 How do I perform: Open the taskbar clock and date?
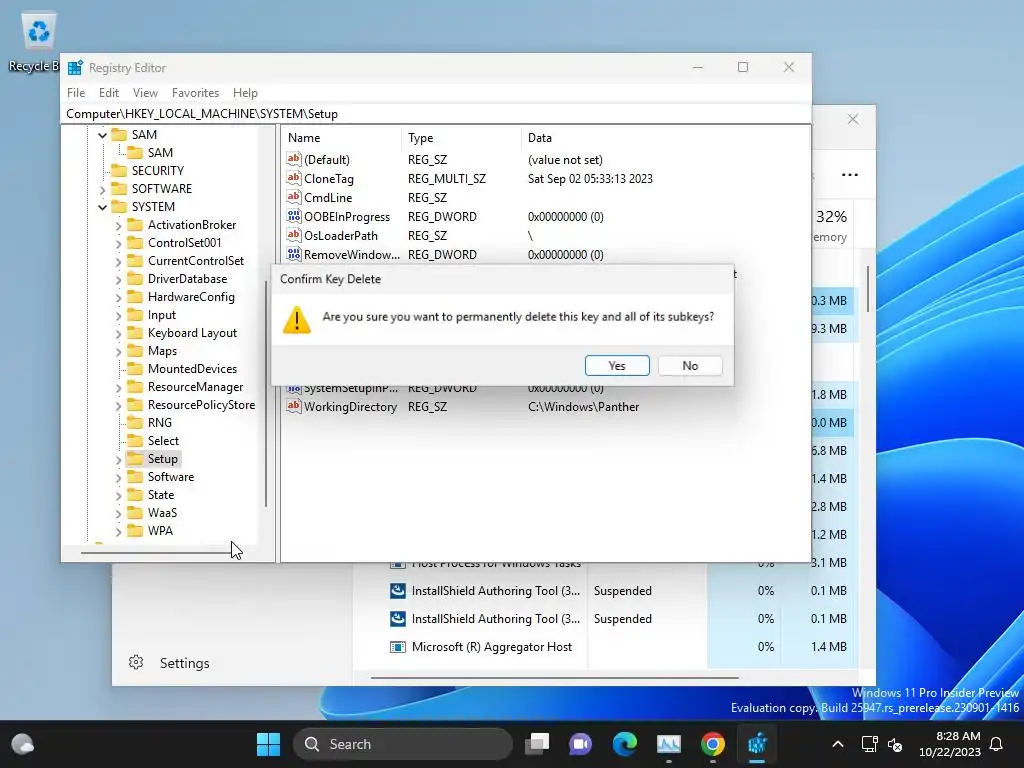pyautogui.click(x=950, y=744)
